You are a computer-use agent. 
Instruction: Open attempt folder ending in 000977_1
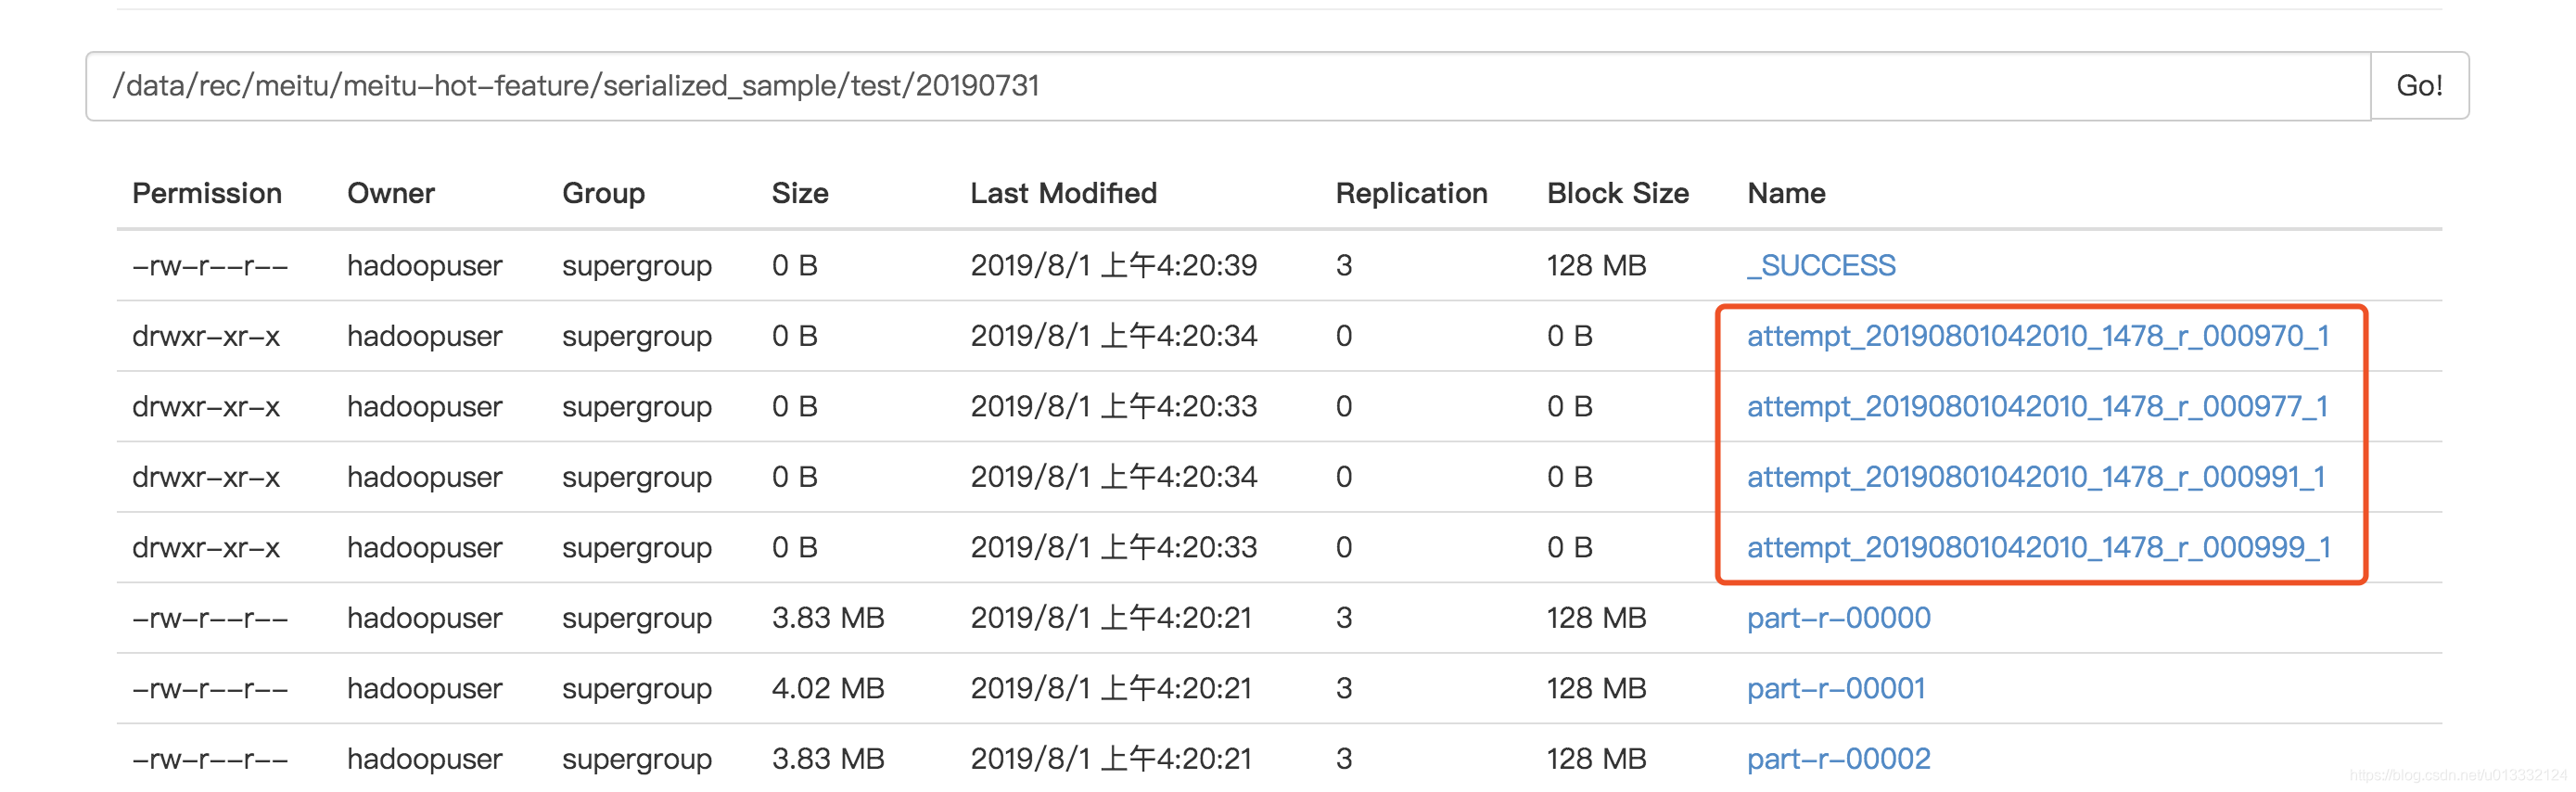(x=2037, y=407)
